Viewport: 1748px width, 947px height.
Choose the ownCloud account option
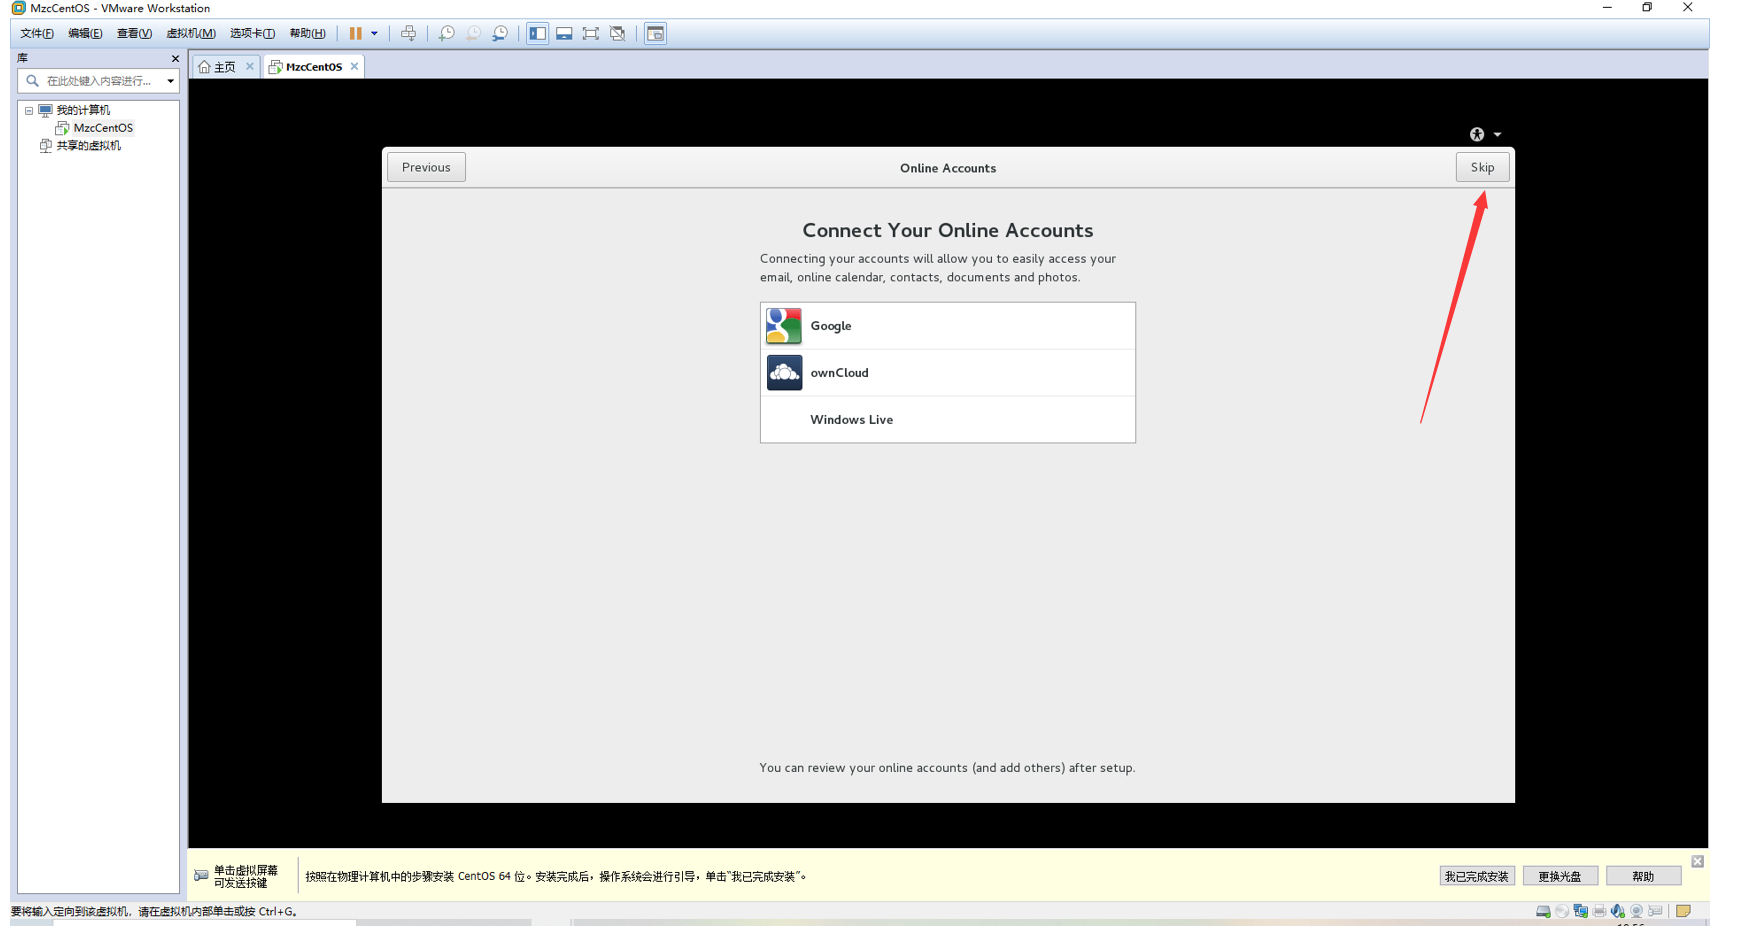point(947,373)
